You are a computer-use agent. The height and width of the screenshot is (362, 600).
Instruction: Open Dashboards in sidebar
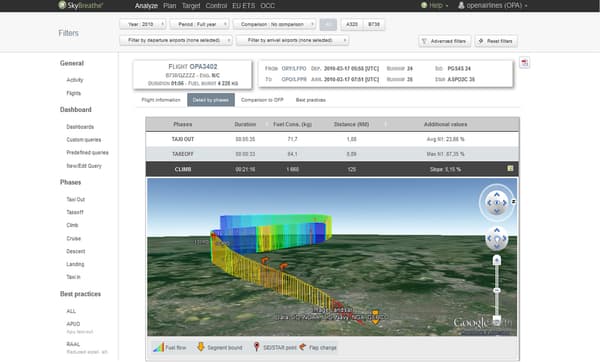coord(80,127)
